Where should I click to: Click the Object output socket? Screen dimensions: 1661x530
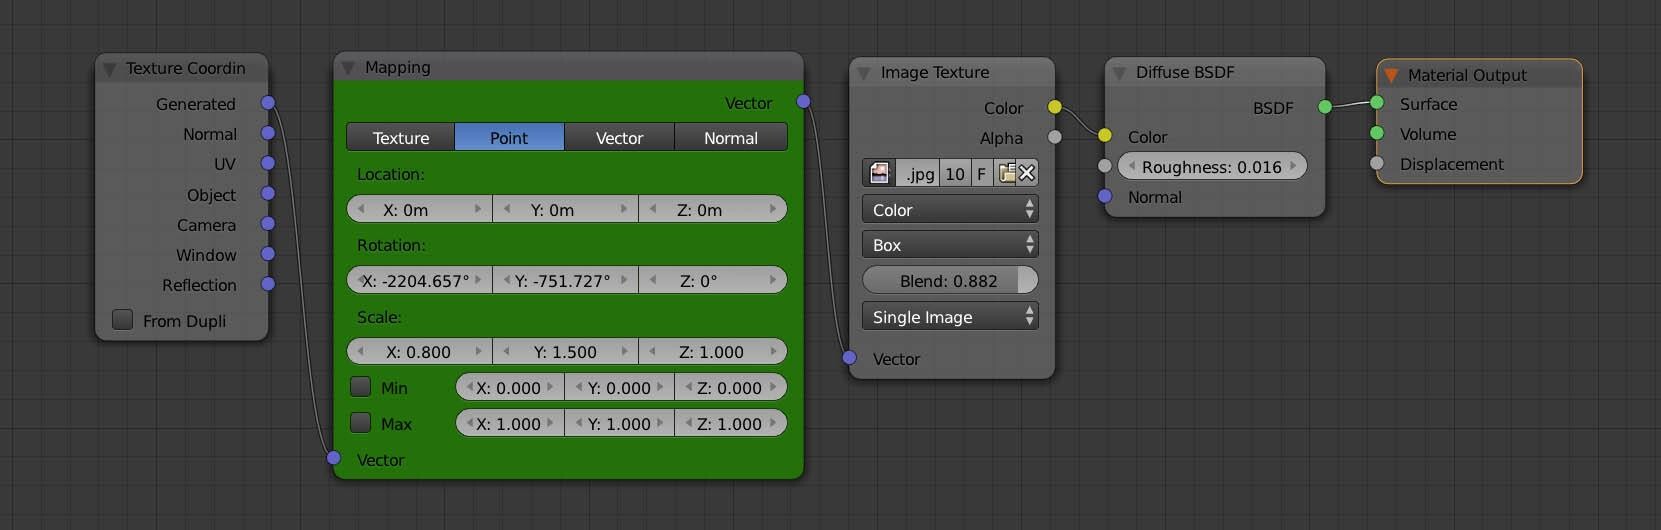[x=268, y=194]
